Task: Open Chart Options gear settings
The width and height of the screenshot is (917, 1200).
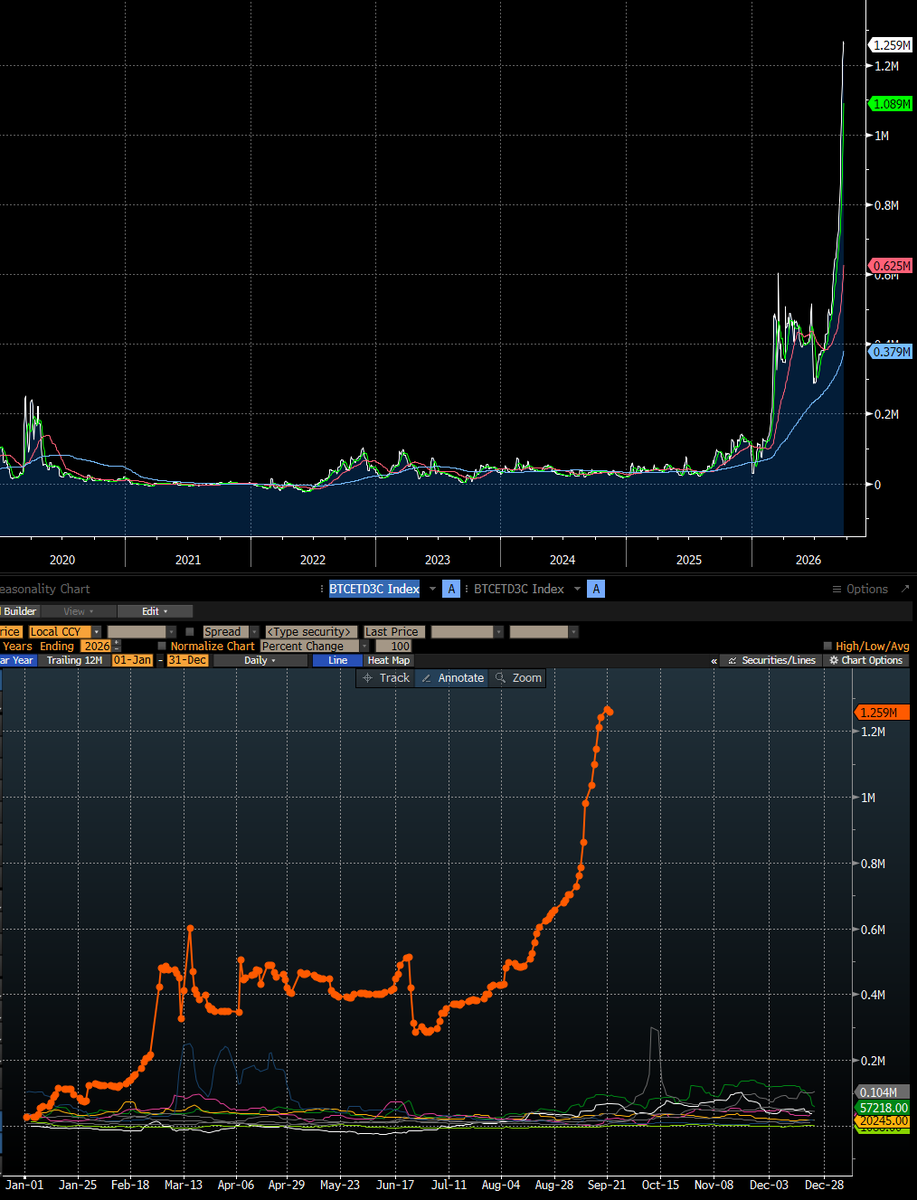Action: [x=866, y=661]
